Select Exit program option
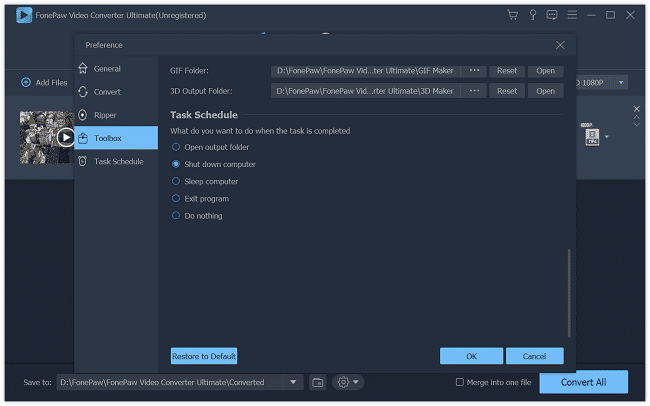This screenshot has height=406, width=650. click(176, 199)
